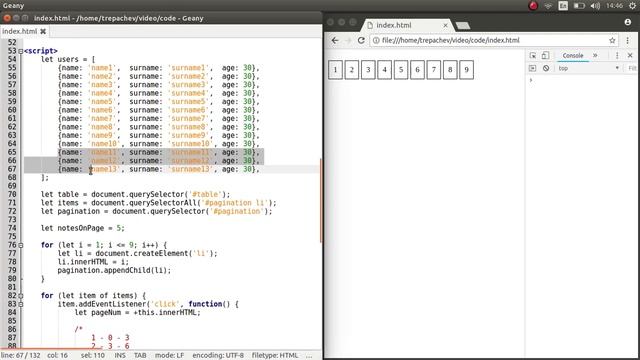View site info icon in address bar

(x=376, y=40)
